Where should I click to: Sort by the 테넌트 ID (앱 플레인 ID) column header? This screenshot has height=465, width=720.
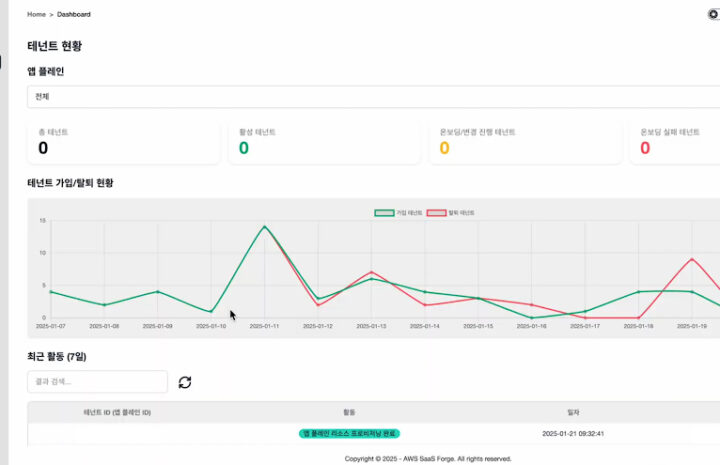(117, 412)
